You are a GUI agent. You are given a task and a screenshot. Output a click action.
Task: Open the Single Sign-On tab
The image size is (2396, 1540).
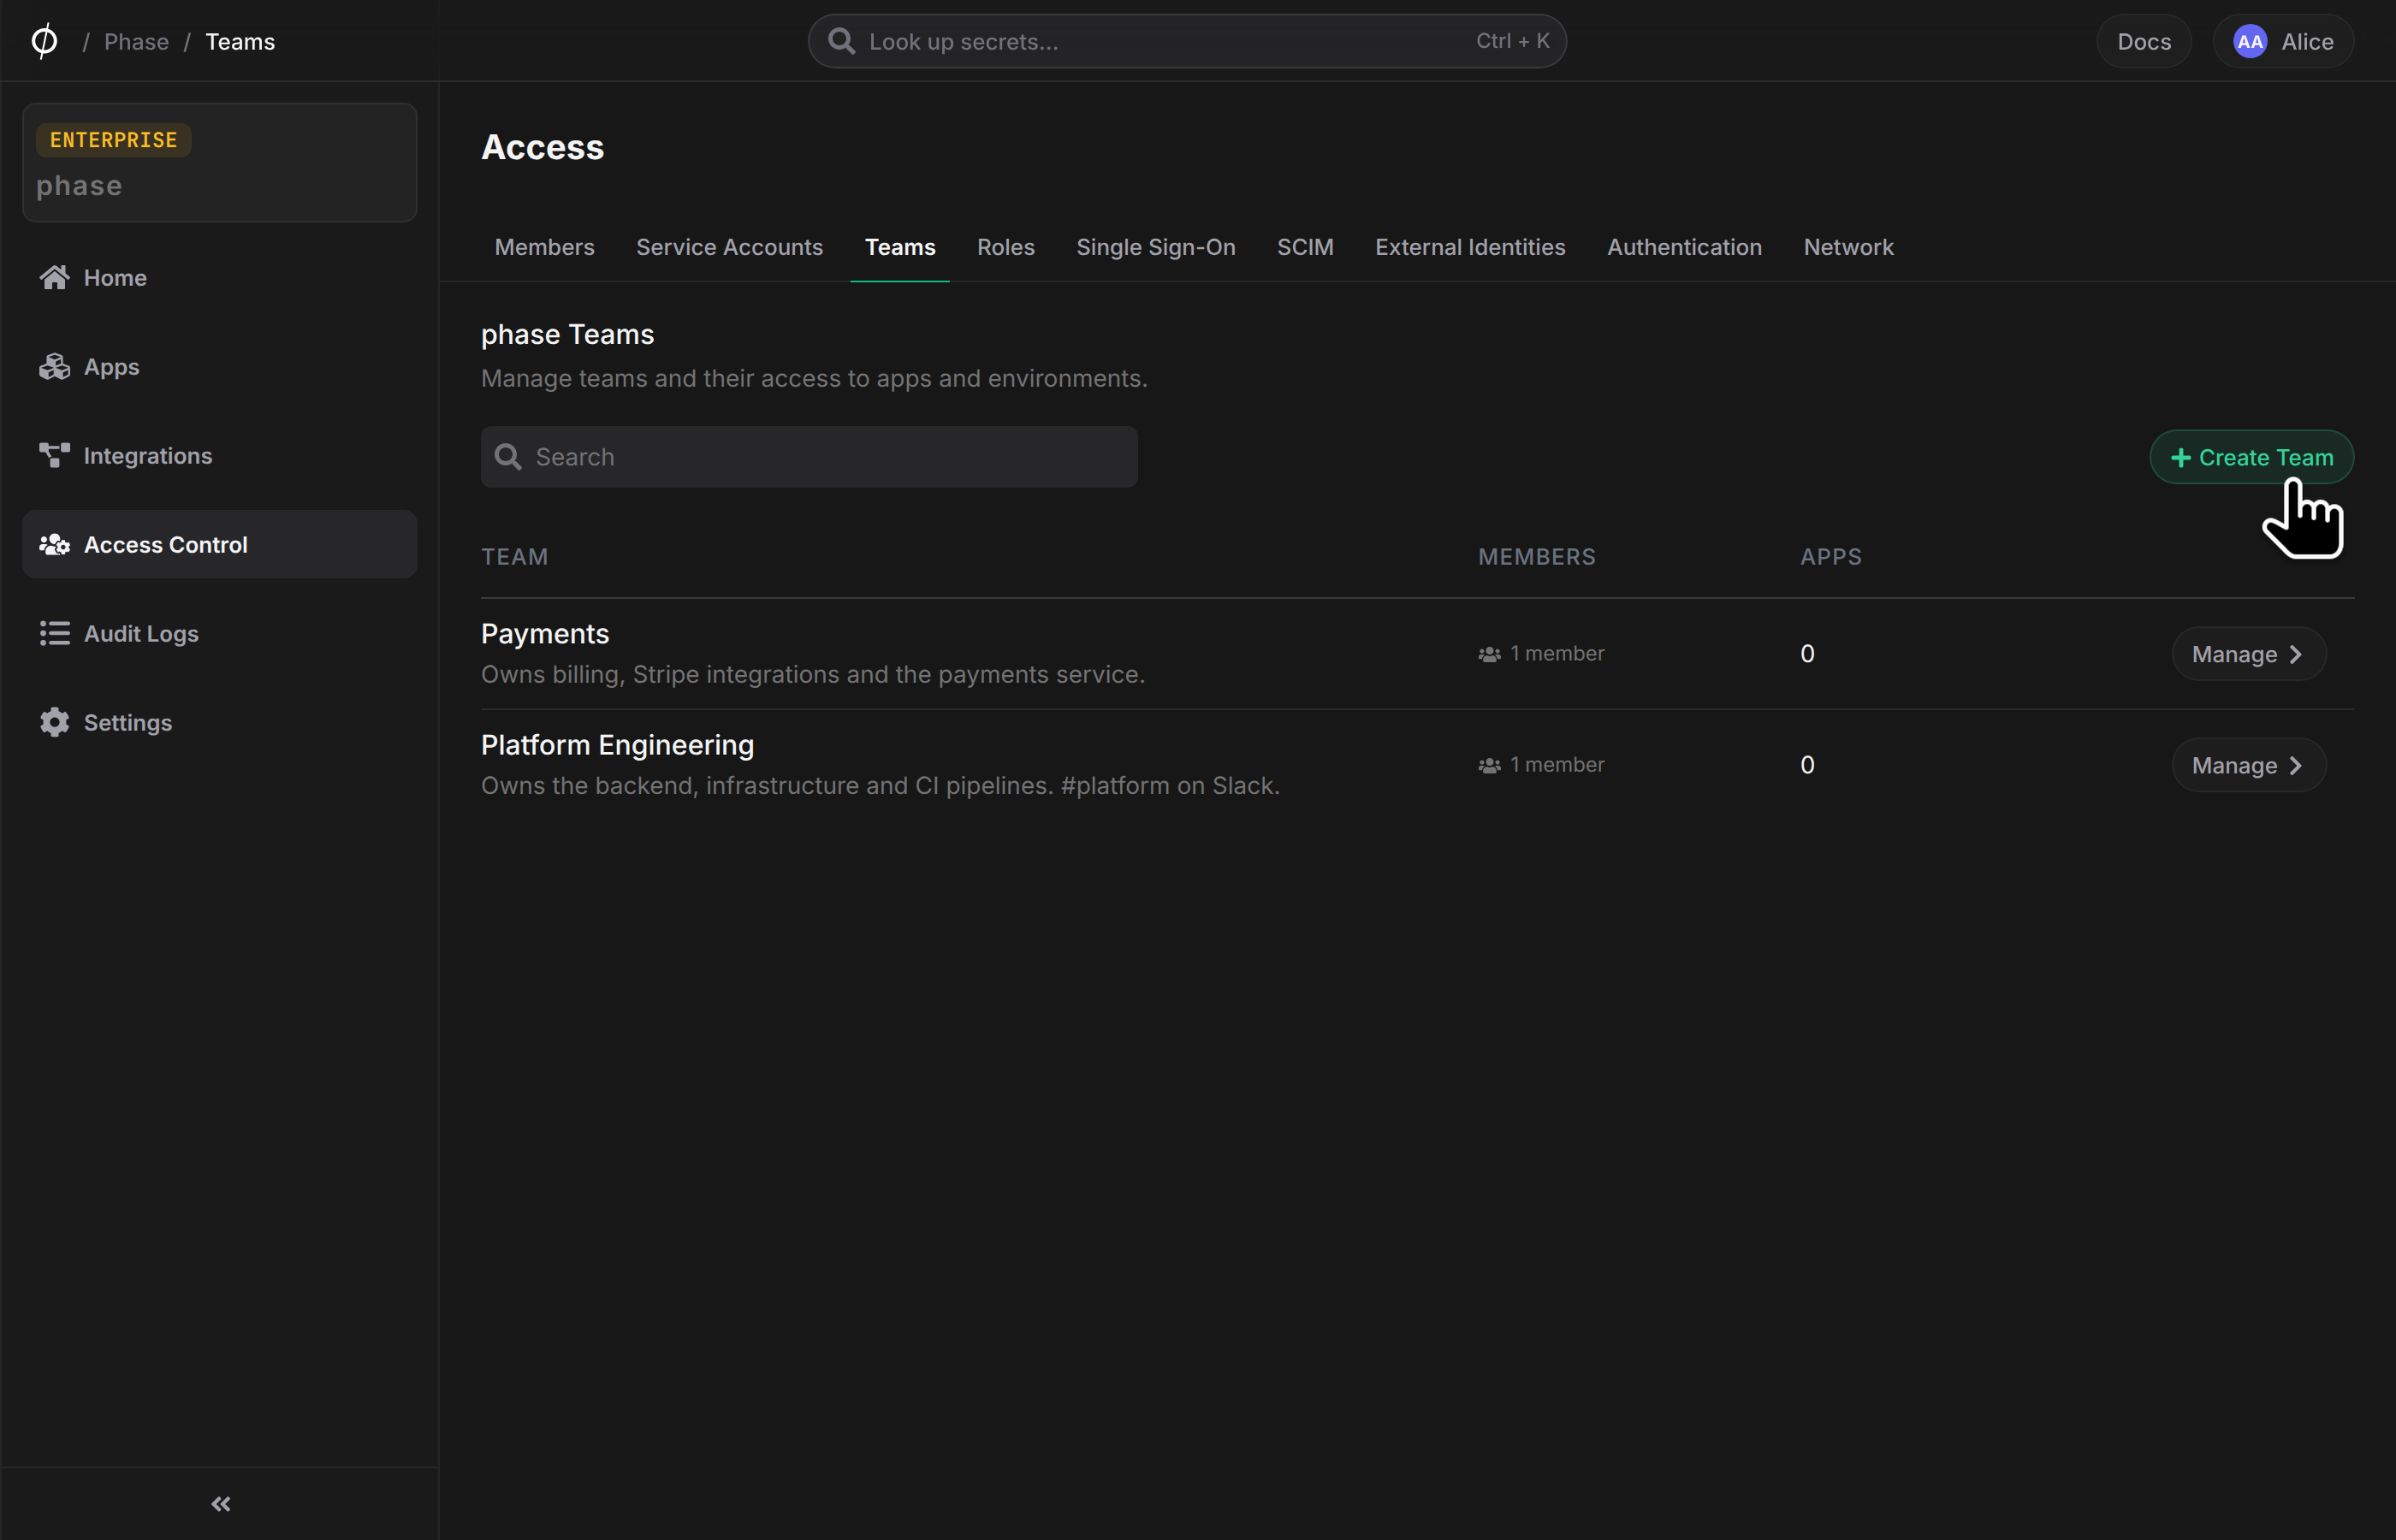(1155, 247)
